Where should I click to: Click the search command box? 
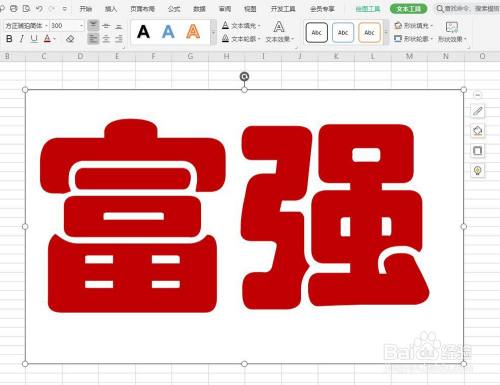(468, 9)
